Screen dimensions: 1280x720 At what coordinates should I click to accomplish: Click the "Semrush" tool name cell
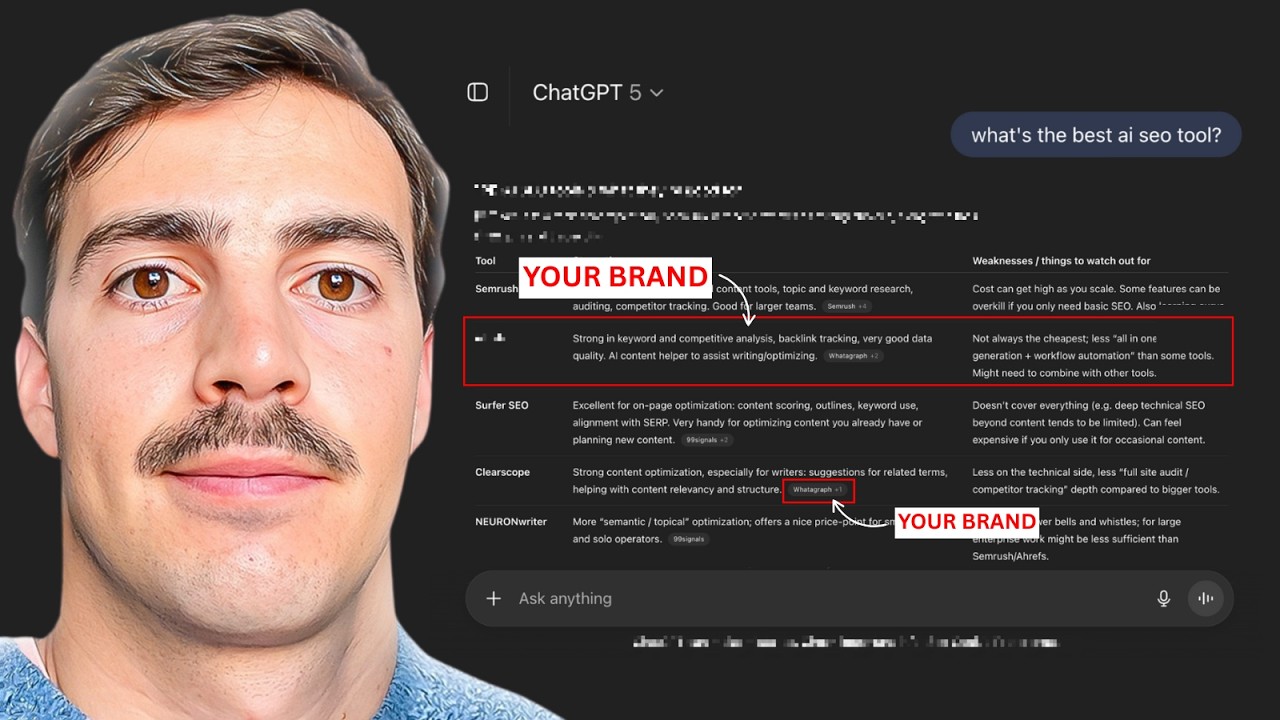point(497,289)
